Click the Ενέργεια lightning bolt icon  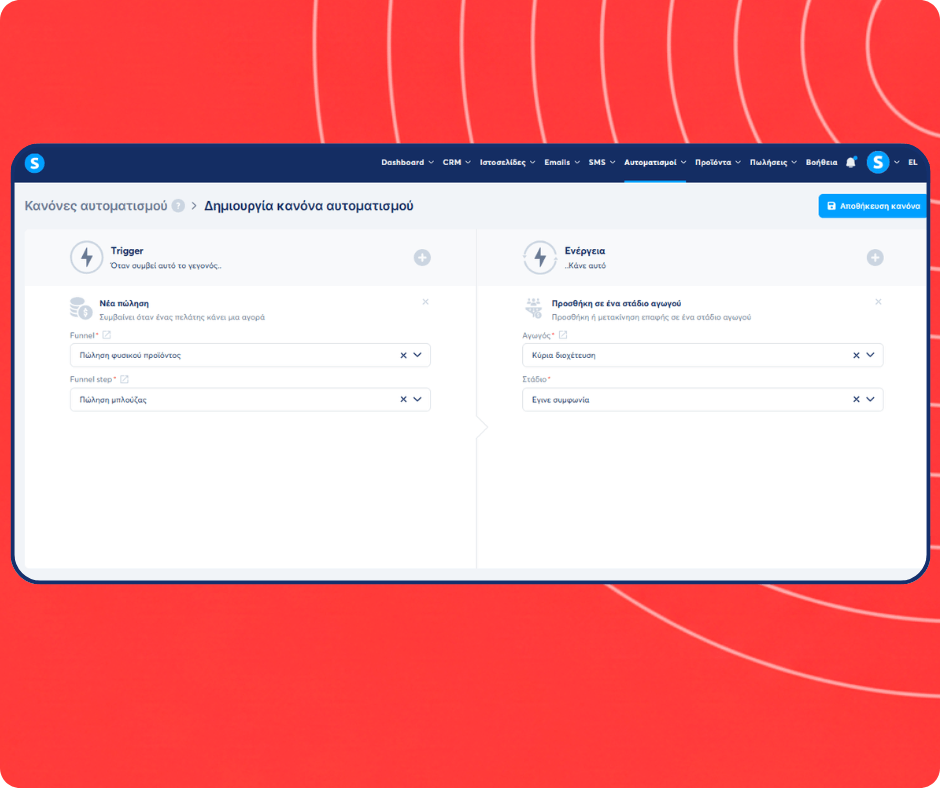coord(540,257)
